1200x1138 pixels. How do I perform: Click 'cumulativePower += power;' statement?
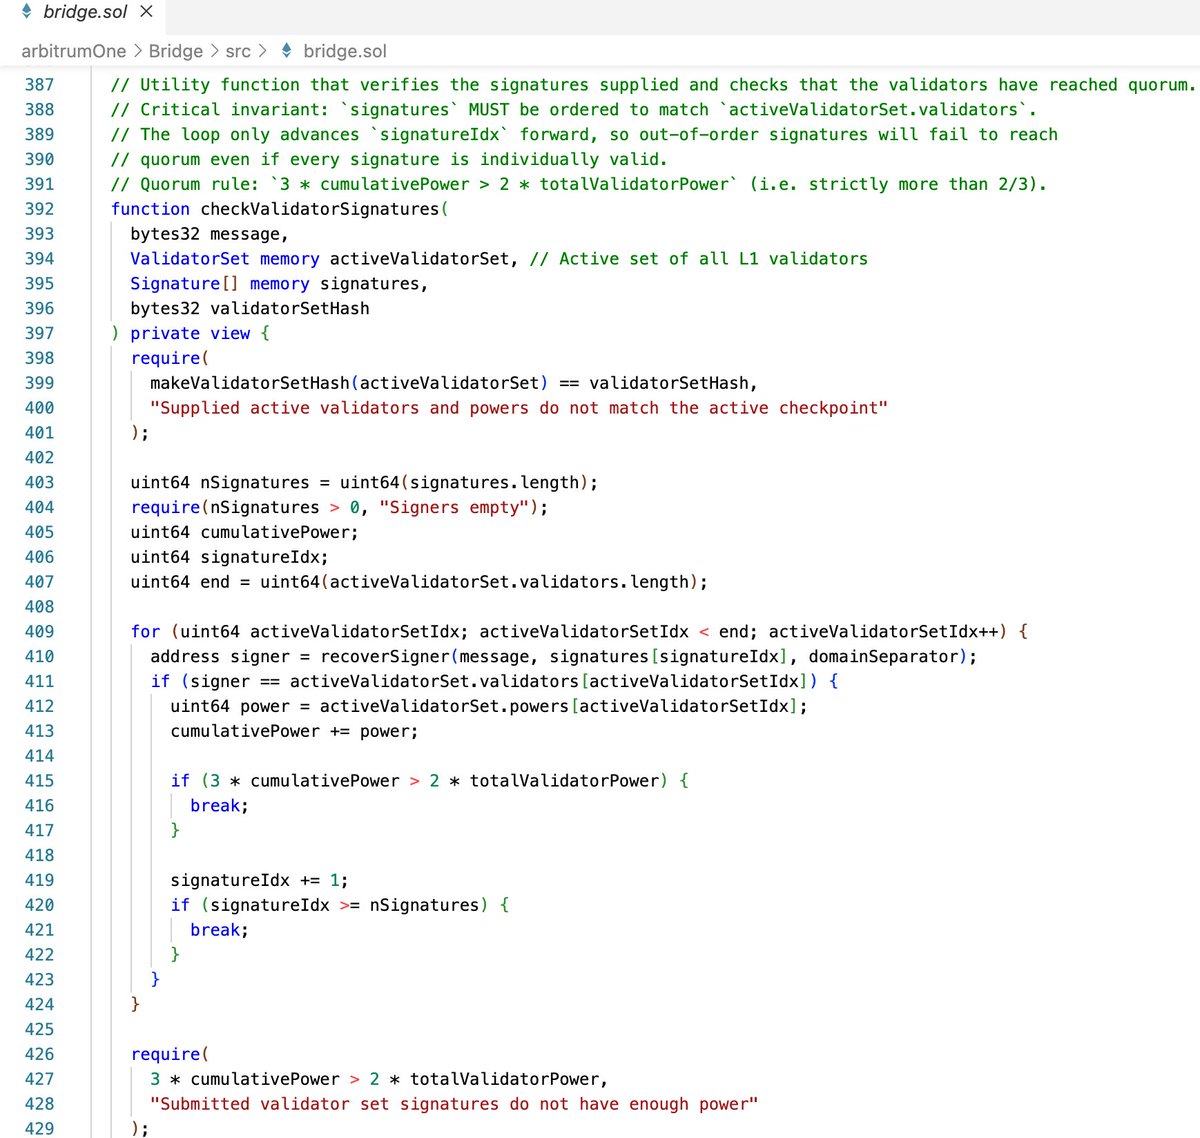click(295, 731)
